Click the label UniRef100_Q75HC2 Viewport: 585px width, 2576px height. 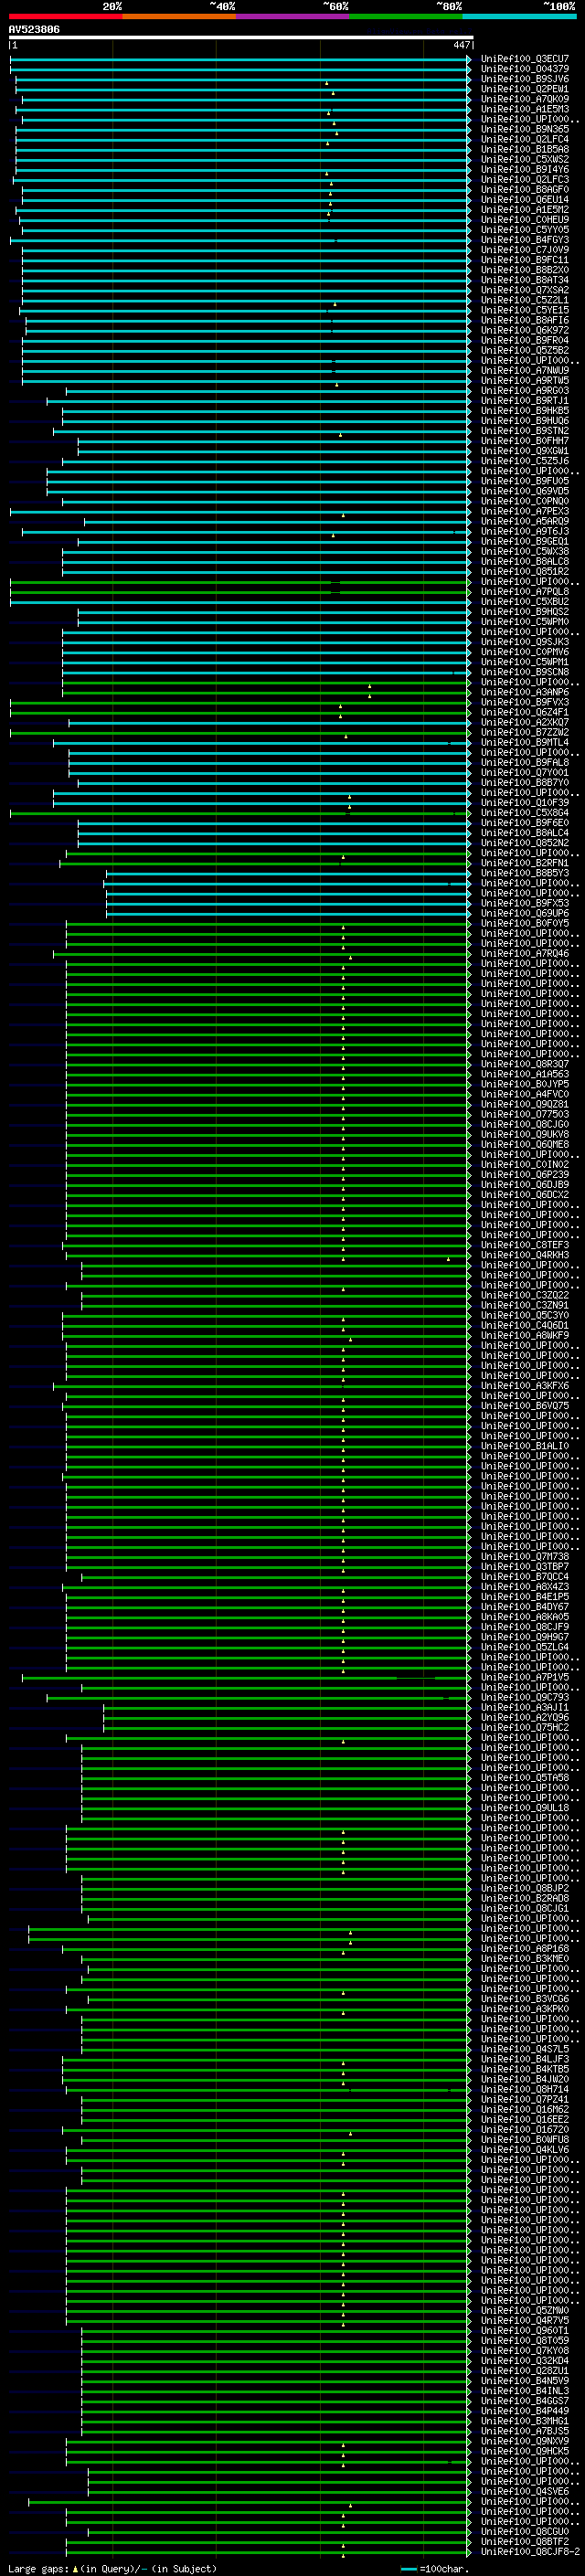pos(524,1727)
